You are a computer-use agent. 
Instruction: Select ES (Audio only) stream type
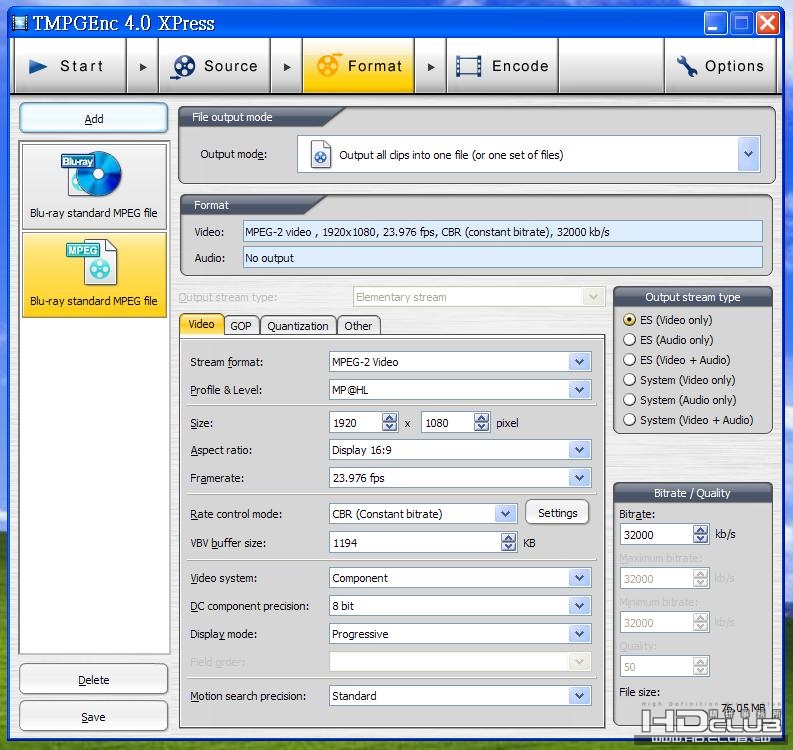click(630, 340)
